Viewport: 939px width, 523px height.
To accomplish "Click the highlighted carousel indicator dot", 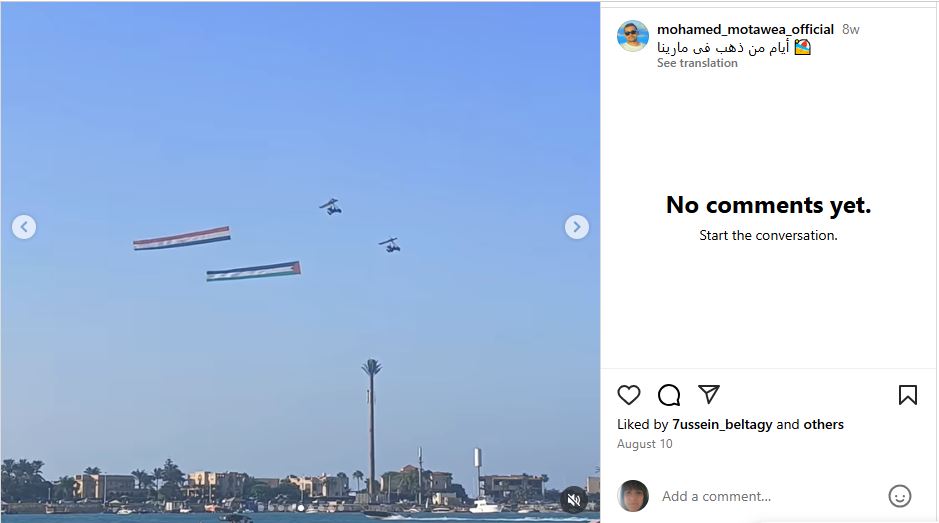I will tap(301, 508).
